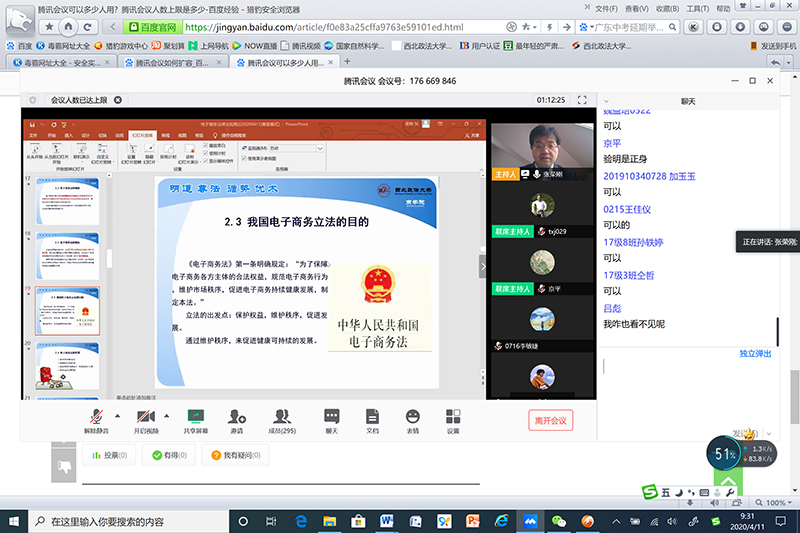Open the chat icon in toolbar
800x533 pixels.
point(331,419)
